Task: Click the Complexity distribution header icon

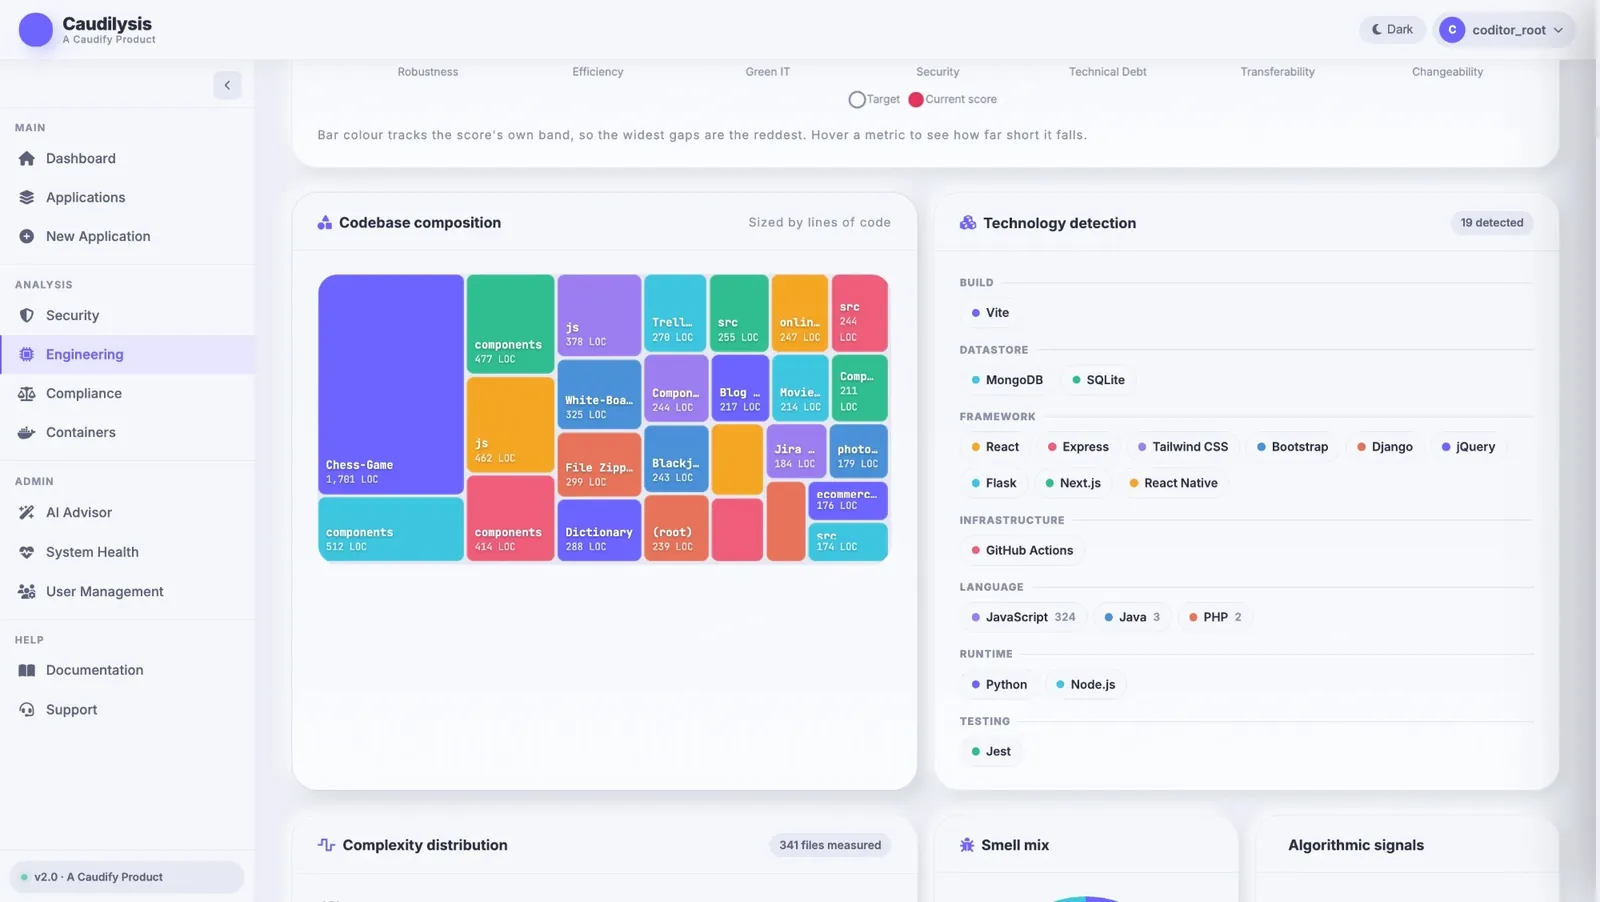Action: pyautogui.click(x=326, y=844)
